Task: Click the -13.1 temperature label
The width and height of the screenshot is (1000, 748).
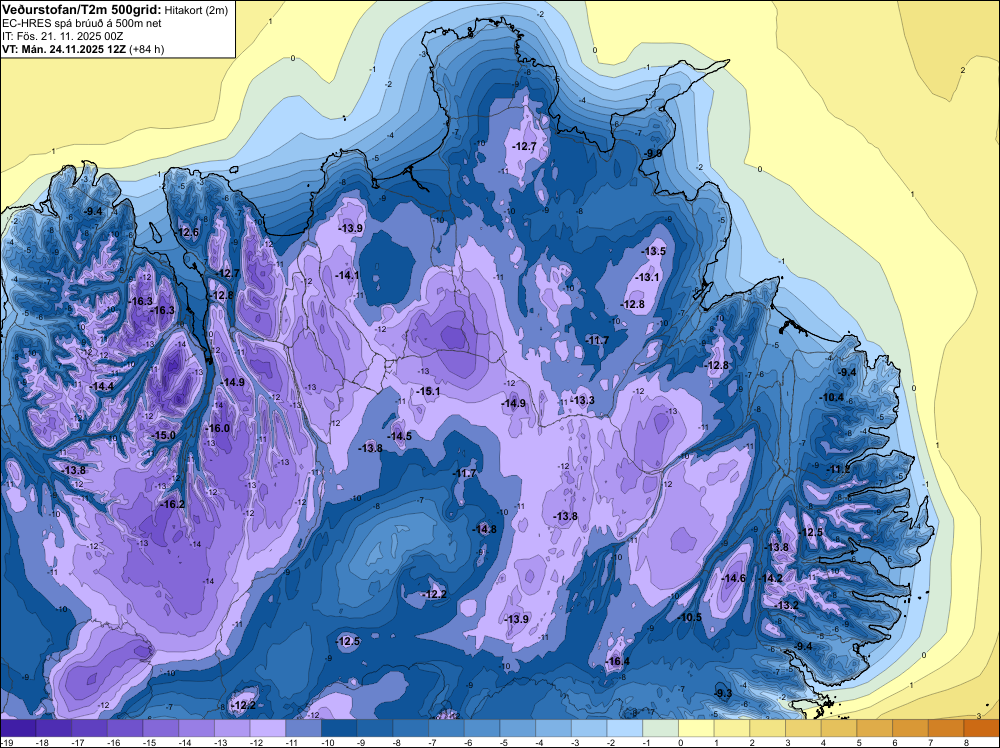Action: click(647, 277)
